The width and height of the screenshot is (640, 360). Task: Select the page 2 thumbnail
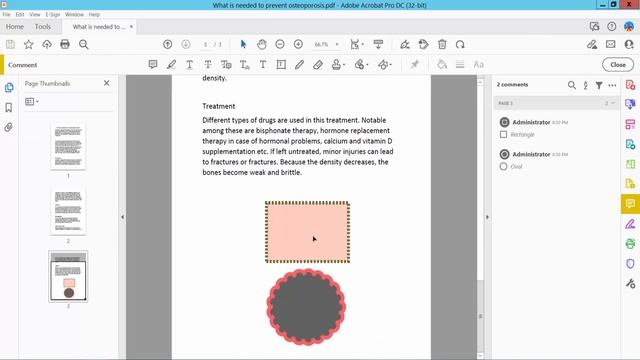pos(68,211)
